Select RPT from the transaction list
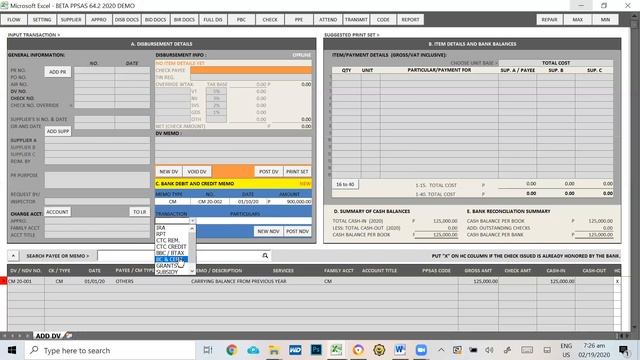640x360 pixels. tap(161, 234)
